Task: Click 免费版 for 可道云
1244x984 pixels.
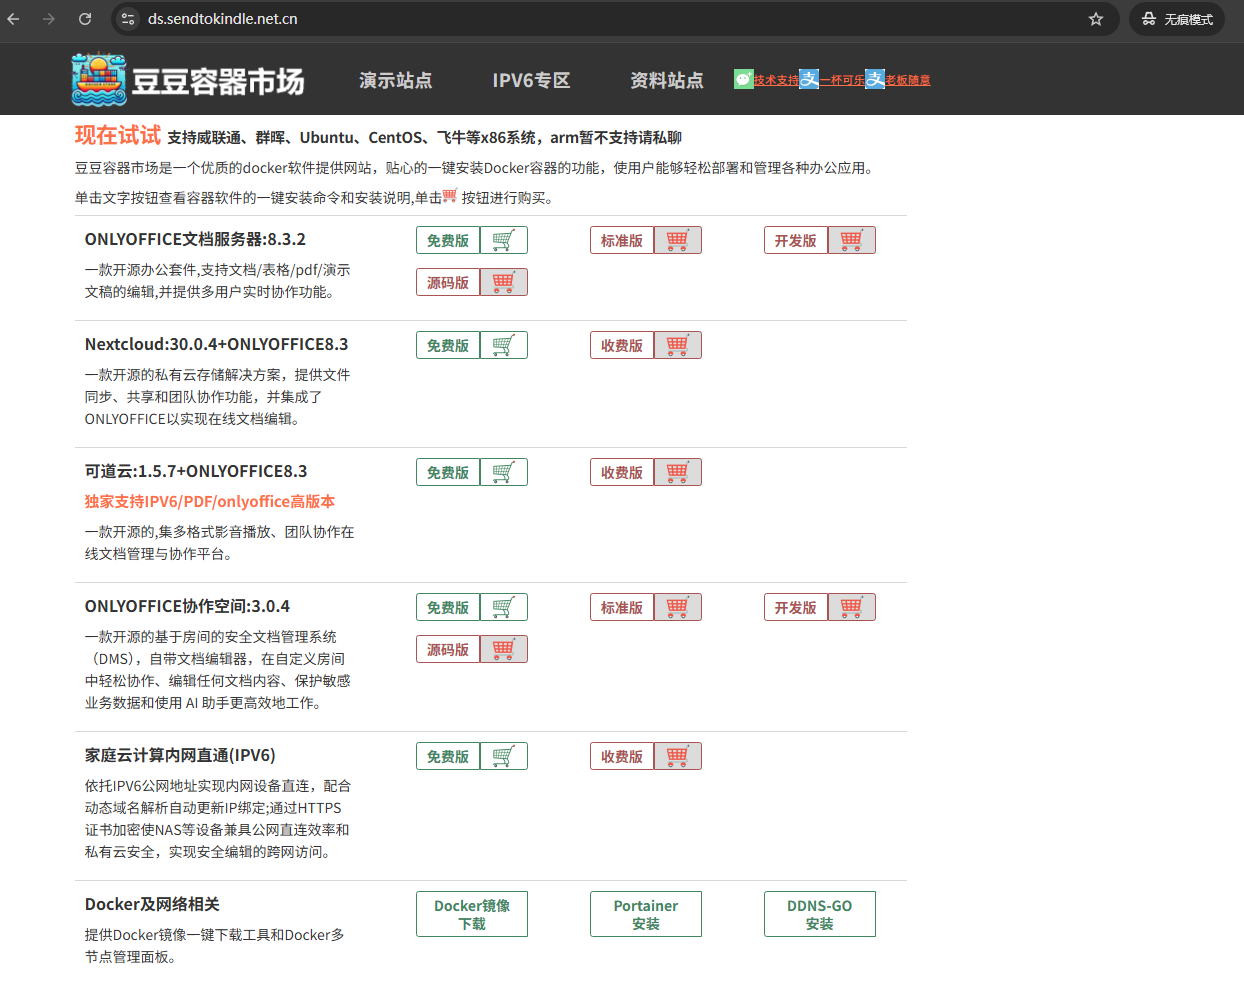Action: point(448,472)
